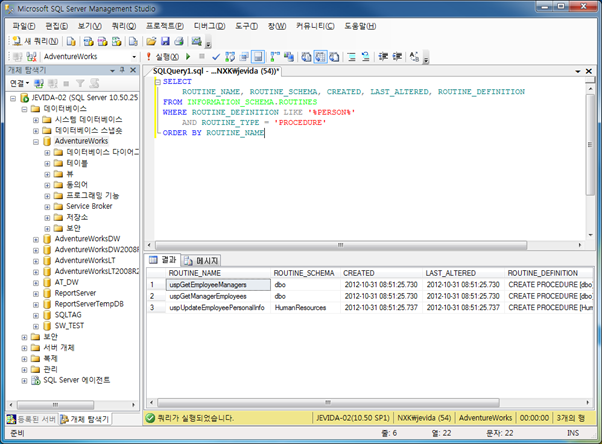Open the 도구(T) menu
602x444 pixels.
(246, 26)
